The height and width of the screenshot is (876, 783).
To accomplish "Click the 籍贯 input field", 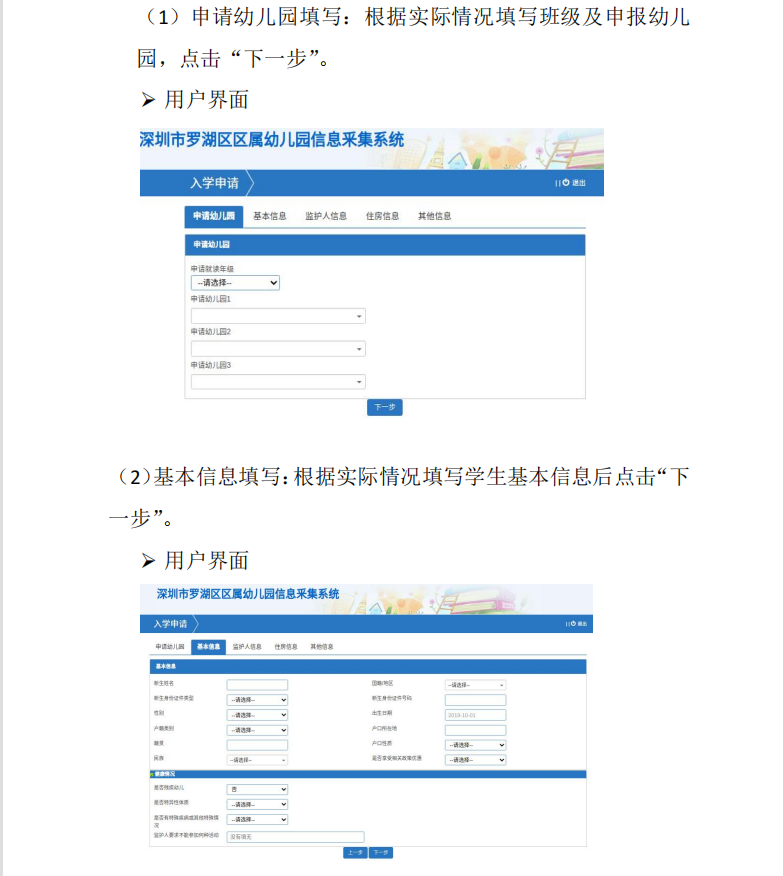I will 257,745.
